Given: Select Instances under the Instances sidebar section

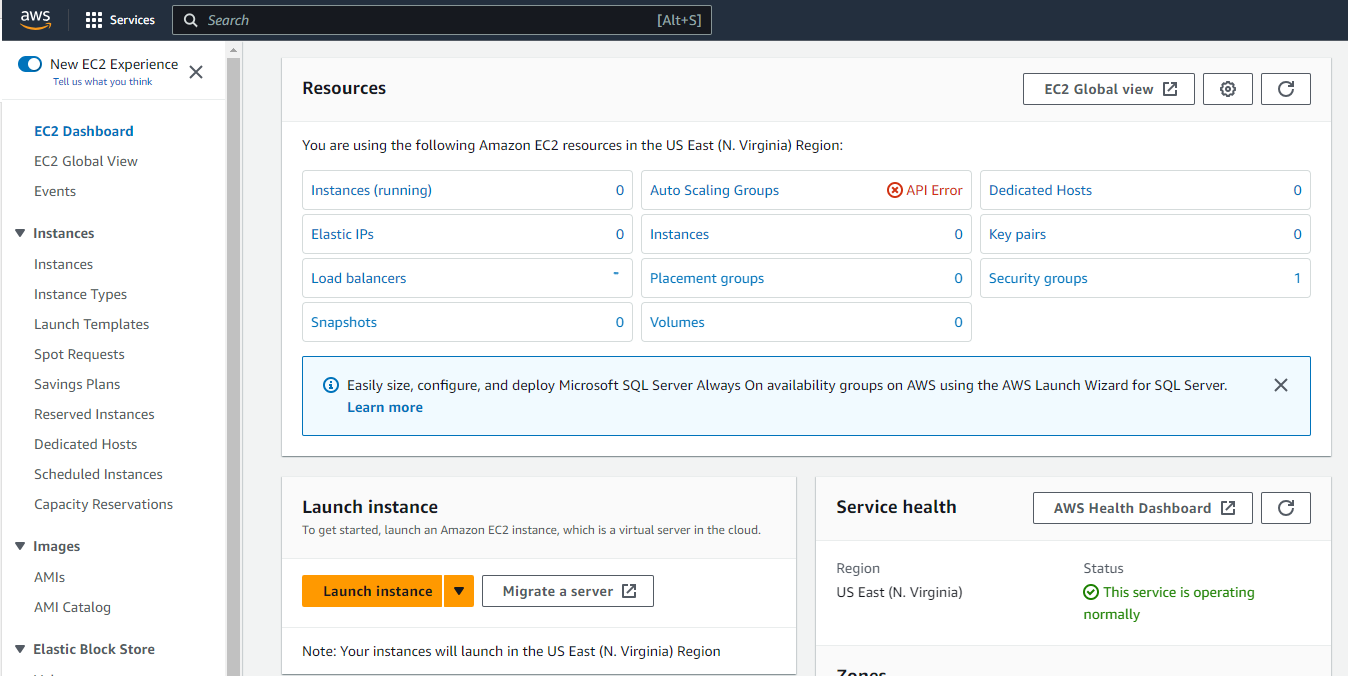Looking at the screenshot, I should point(63,264).
